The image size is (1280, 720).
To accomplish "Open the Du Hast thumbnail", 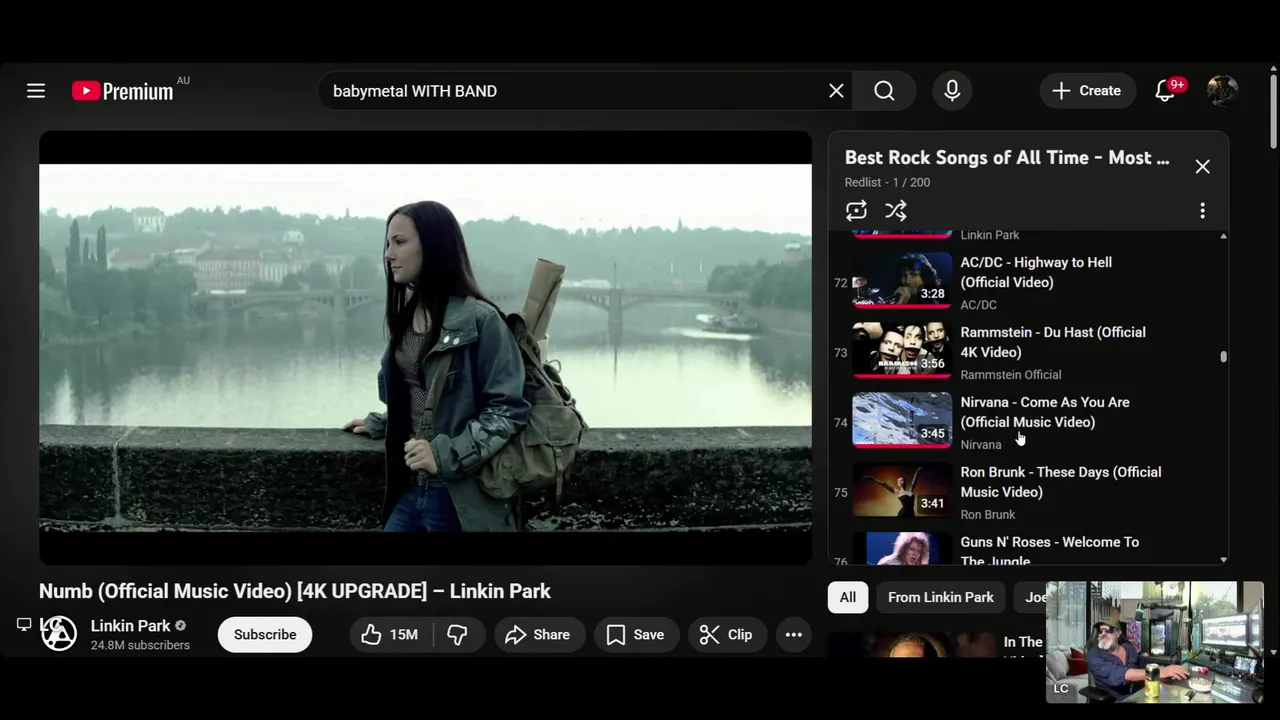I will (x=902, y=350).
